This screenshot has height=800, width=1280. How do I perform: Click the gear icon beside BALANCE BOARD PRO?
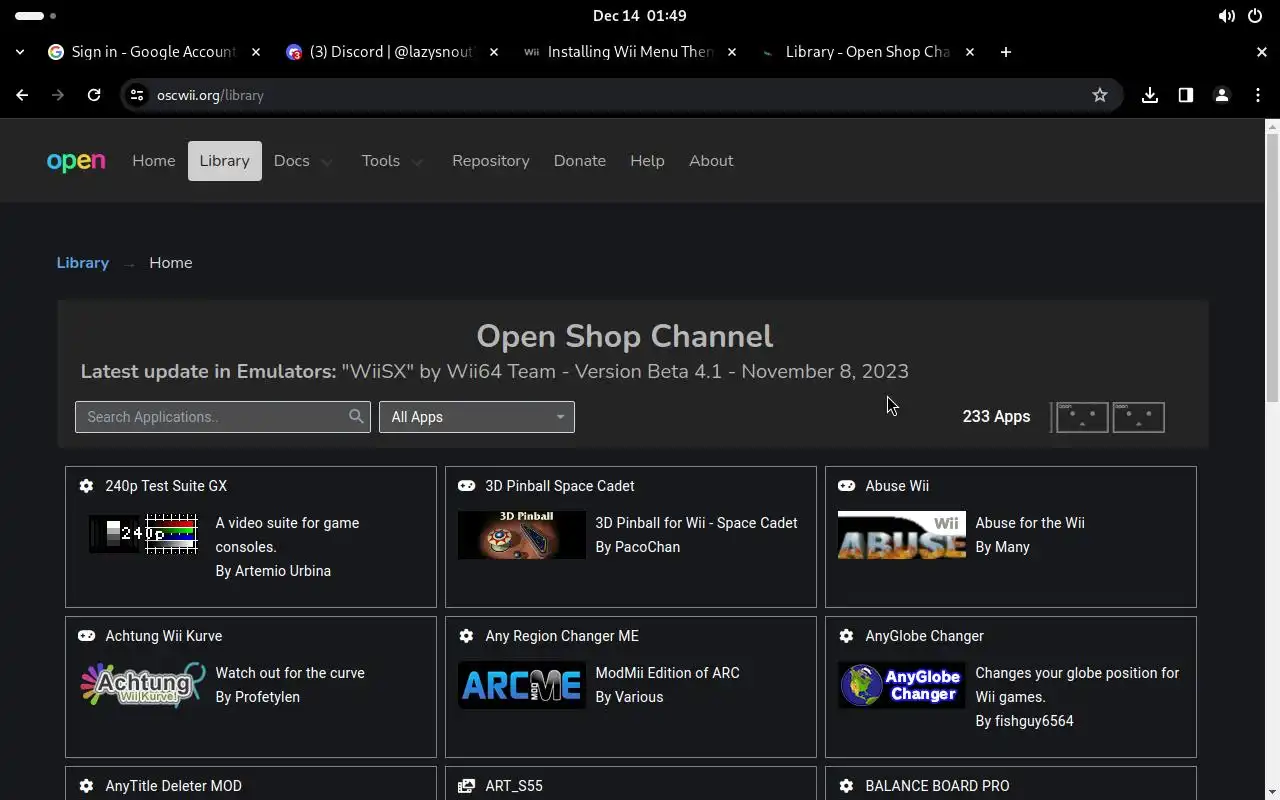point(846,786)
